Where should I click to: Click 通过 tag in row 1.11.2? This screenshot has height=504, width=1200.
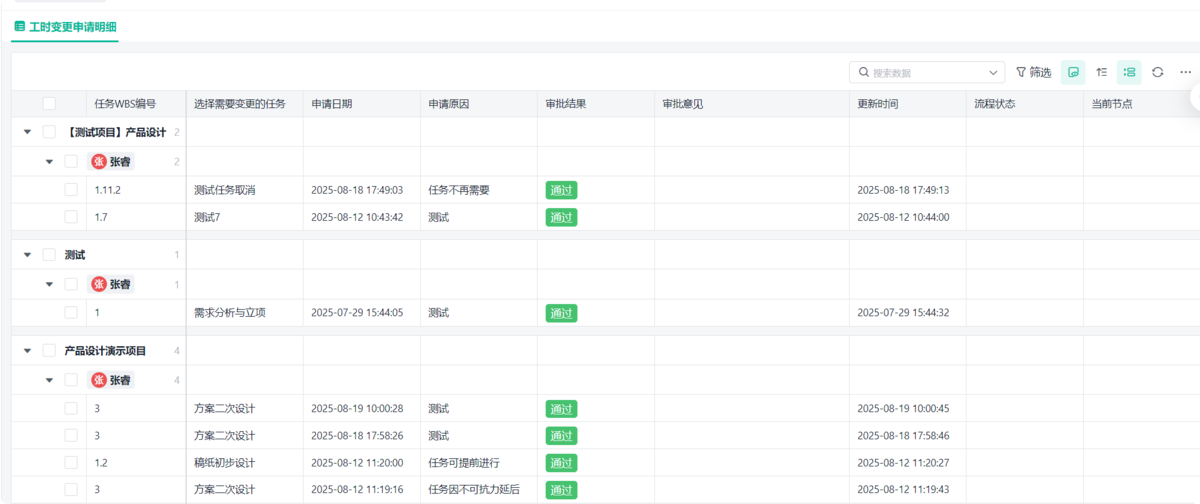tap(561, 190)
